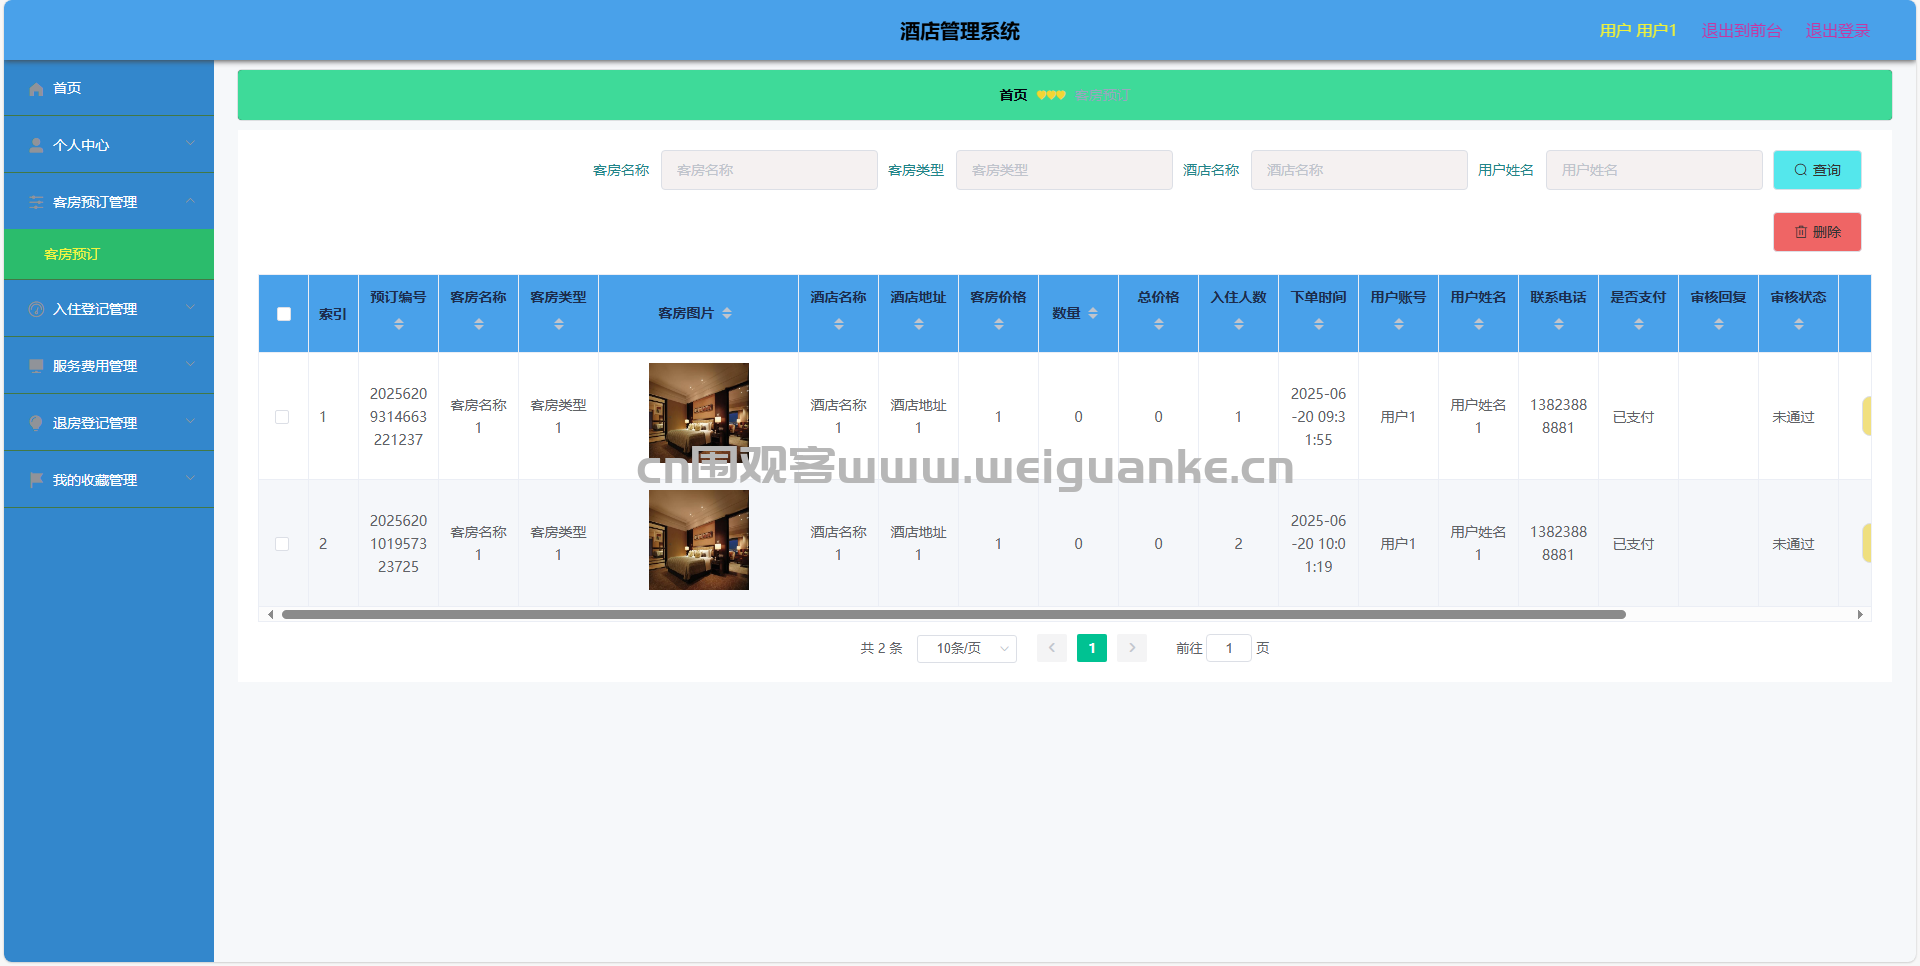
Task: Check the box for row index 1
Action: pos(282,417)
